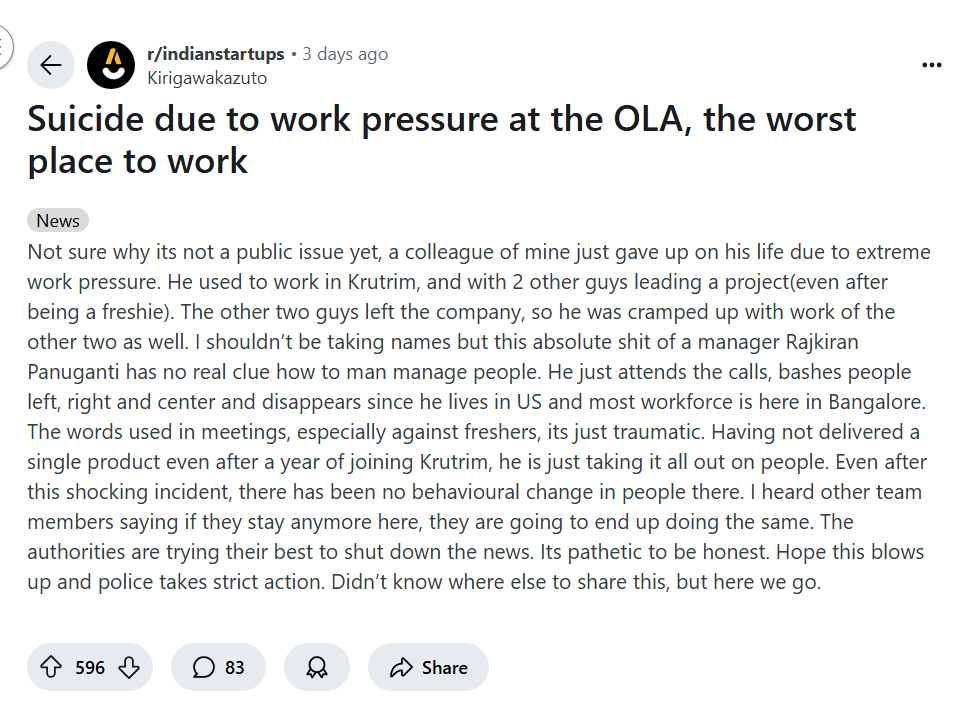
Task: Click the share arrow icon
Action: 402,667
